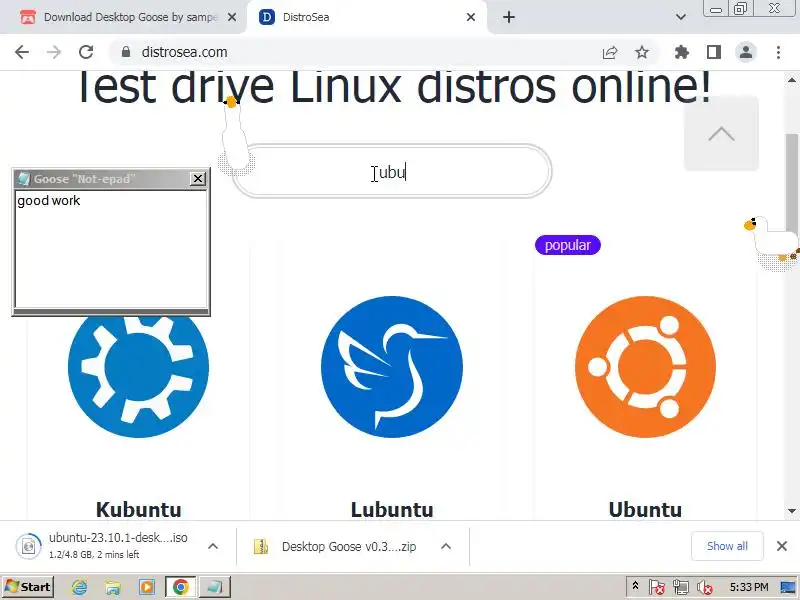Viewport: 800px width, 600px height.
Task: Open the Extensions puzzle icon
Action: pos(682,52)
